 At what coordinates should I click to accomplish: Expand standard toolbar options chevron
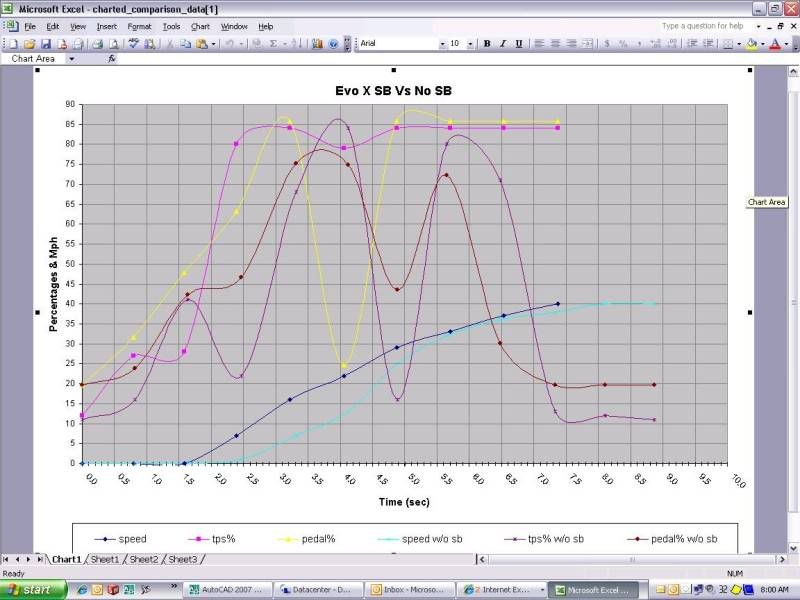347,44
